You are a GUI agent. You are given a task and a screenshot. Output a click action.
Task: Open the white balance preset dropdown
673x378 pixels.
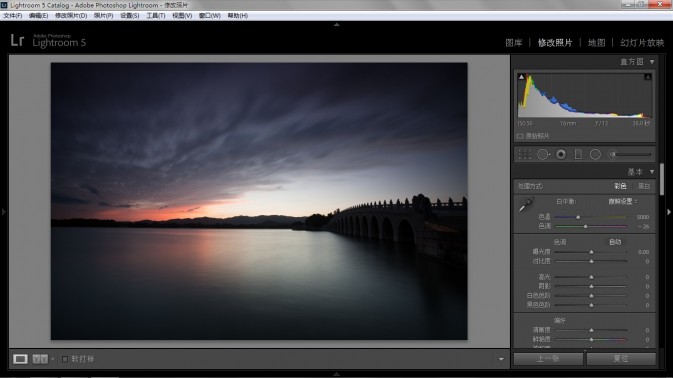point(623,201)
